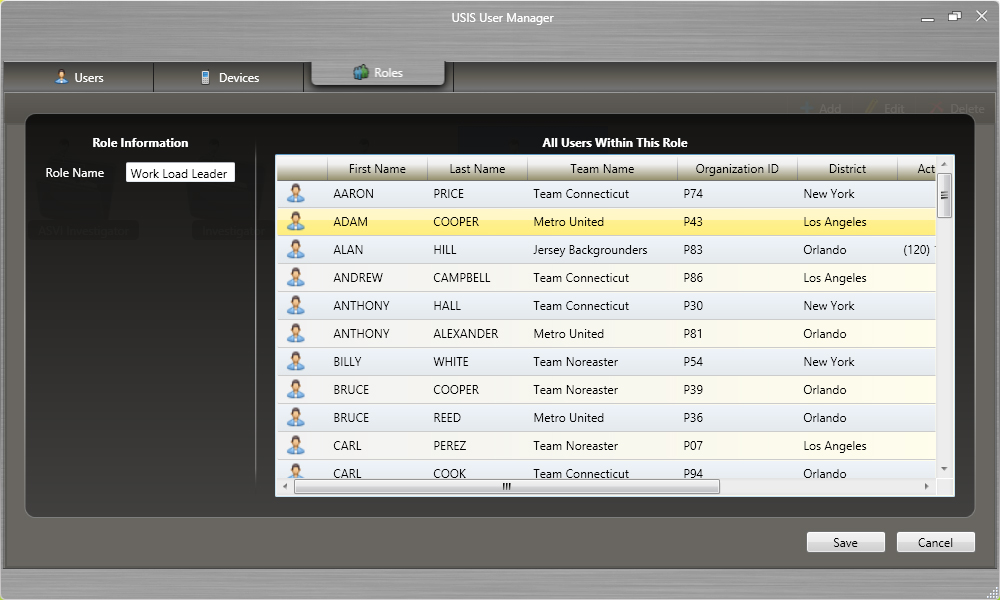Screen dimensions: 1000x600
Task: Click the user icon beside Adam Cooper
Action: click(x=296, y=222)
